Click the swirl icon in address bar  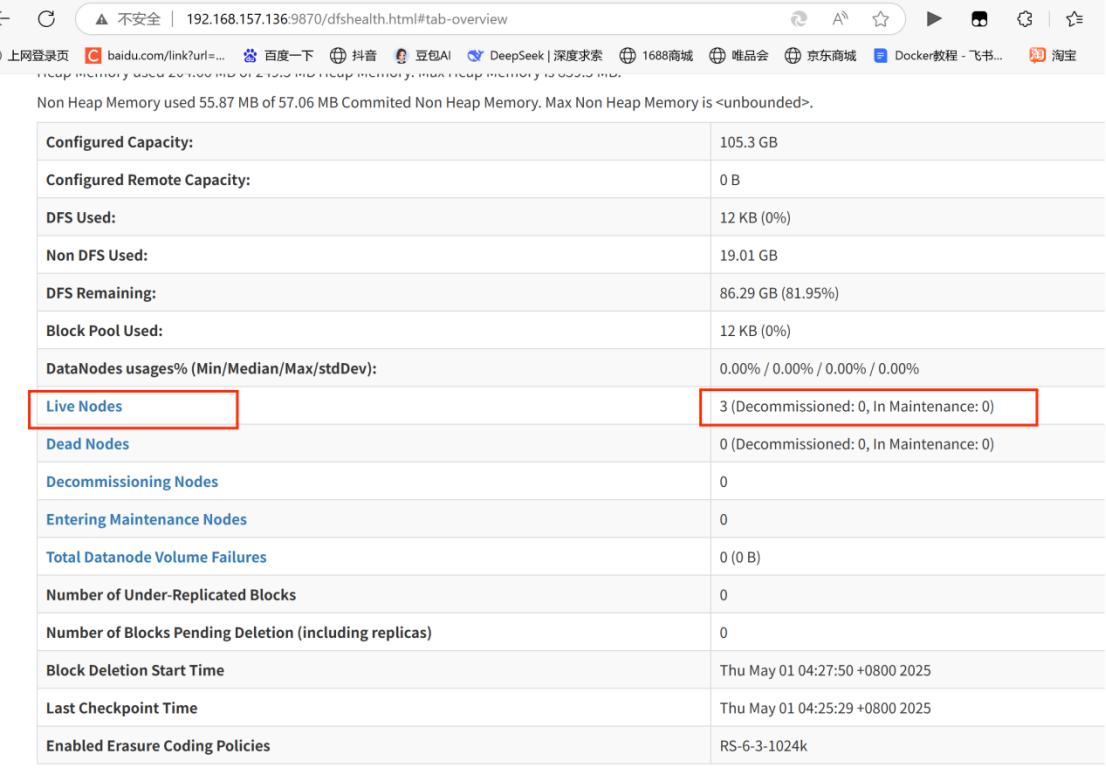(798, 19)
